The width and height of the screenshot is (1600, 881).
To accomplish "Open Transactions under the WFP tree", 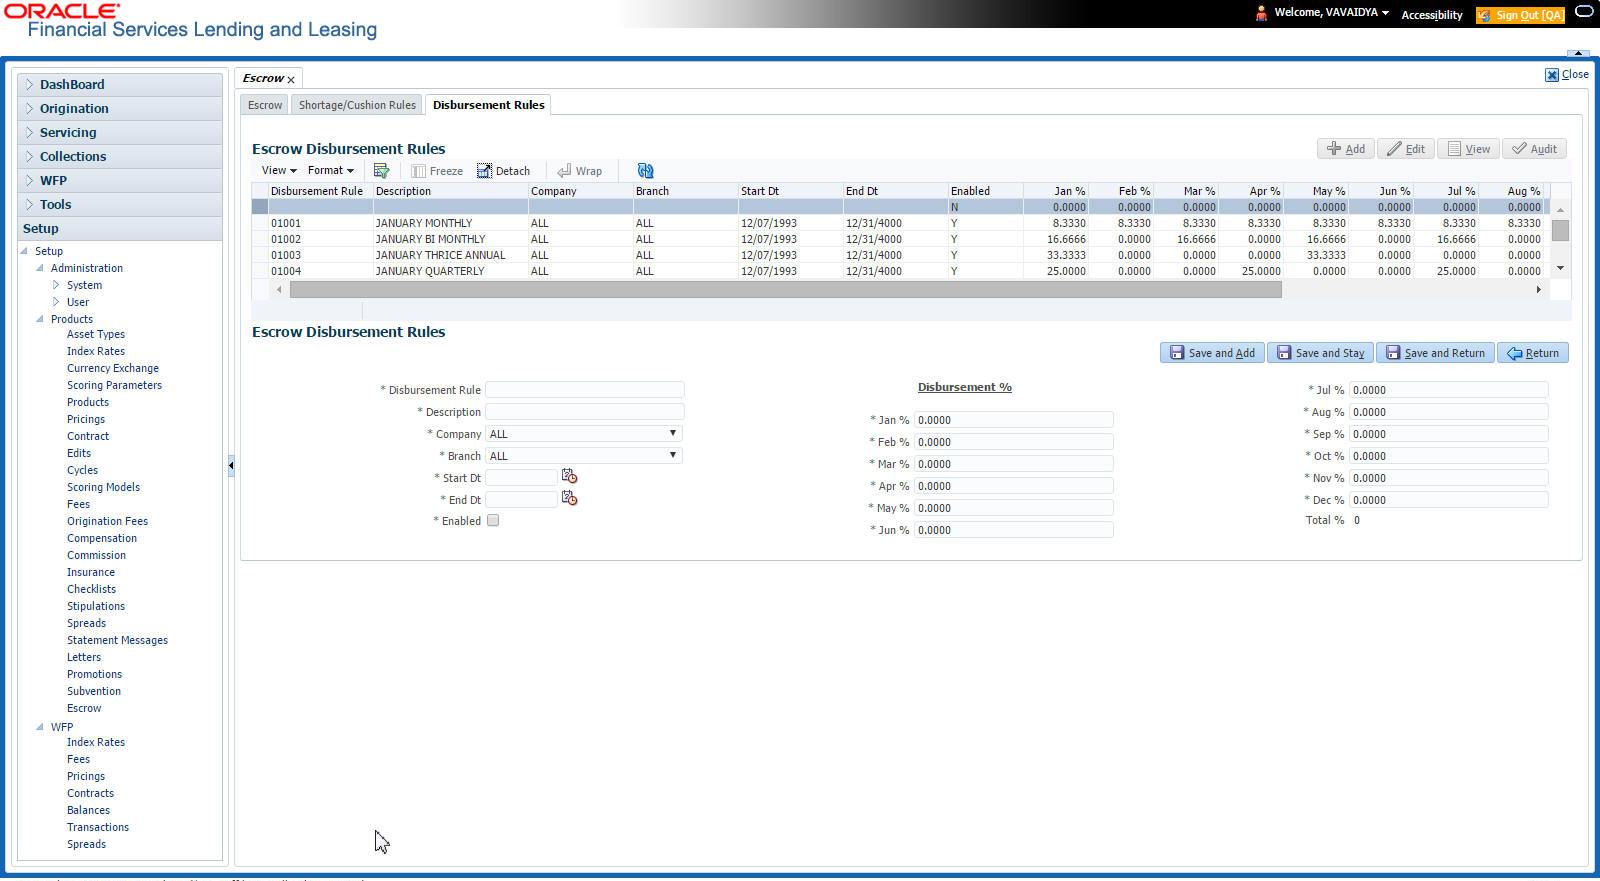I will [x=98, y=828].
